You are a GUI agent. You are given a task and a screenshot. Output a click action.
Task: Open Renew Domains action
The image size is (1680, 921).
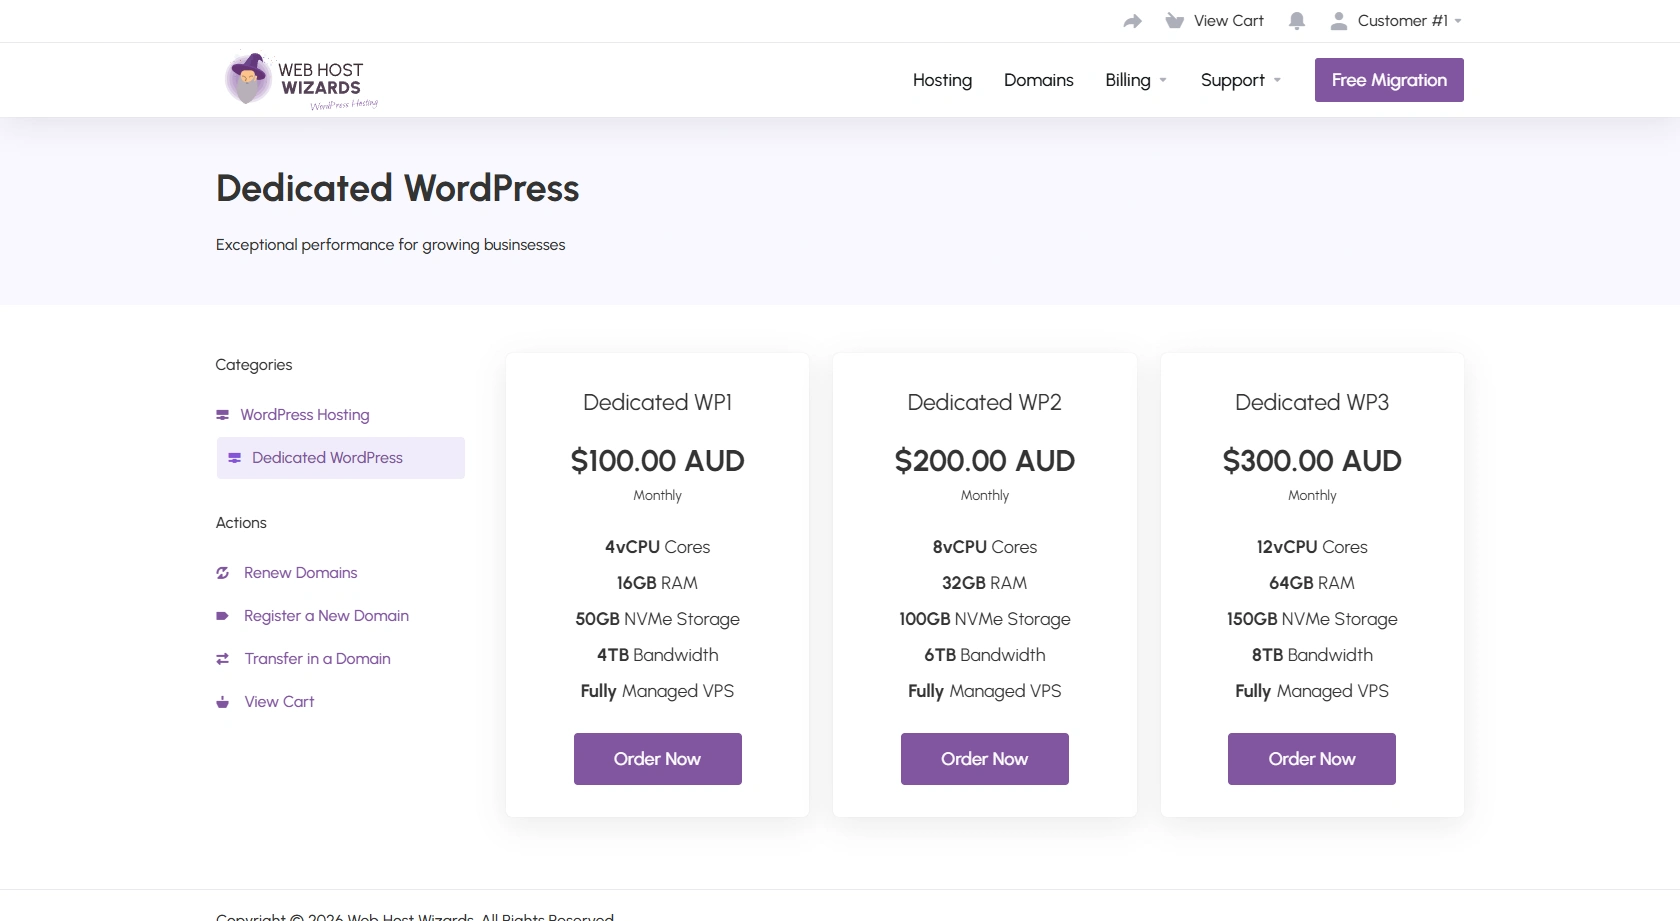[300, 573]
